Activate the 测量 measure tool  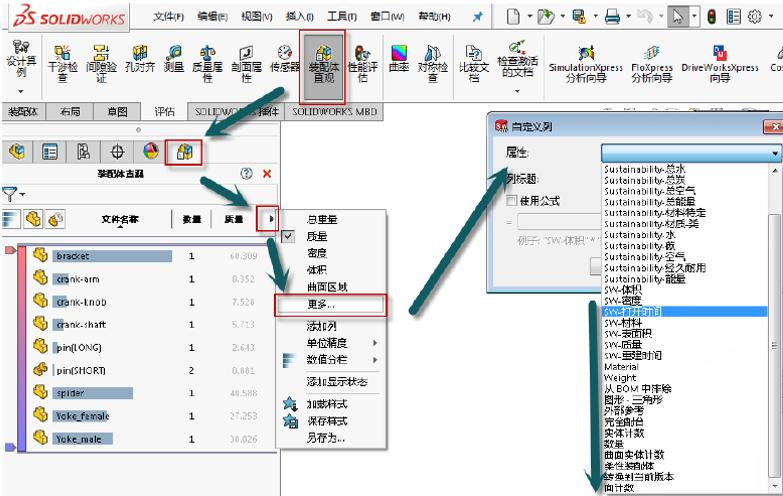(174, 59)
